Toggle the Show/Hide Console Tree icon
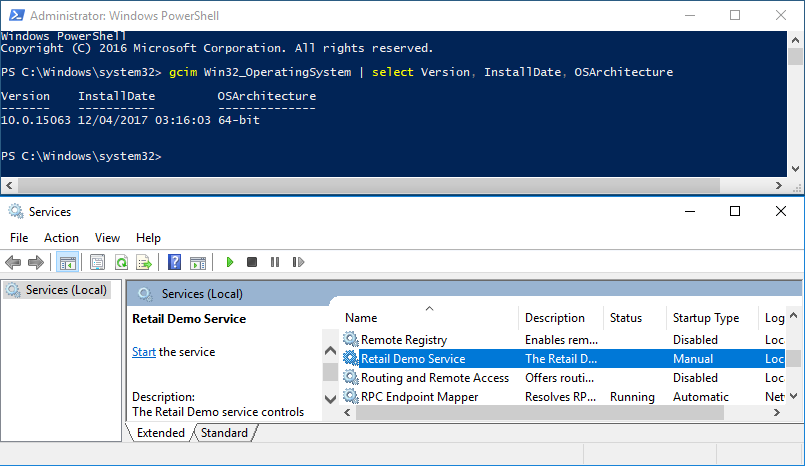The height and width of the screenshot is (466, 805). click(x=68, y=263)
